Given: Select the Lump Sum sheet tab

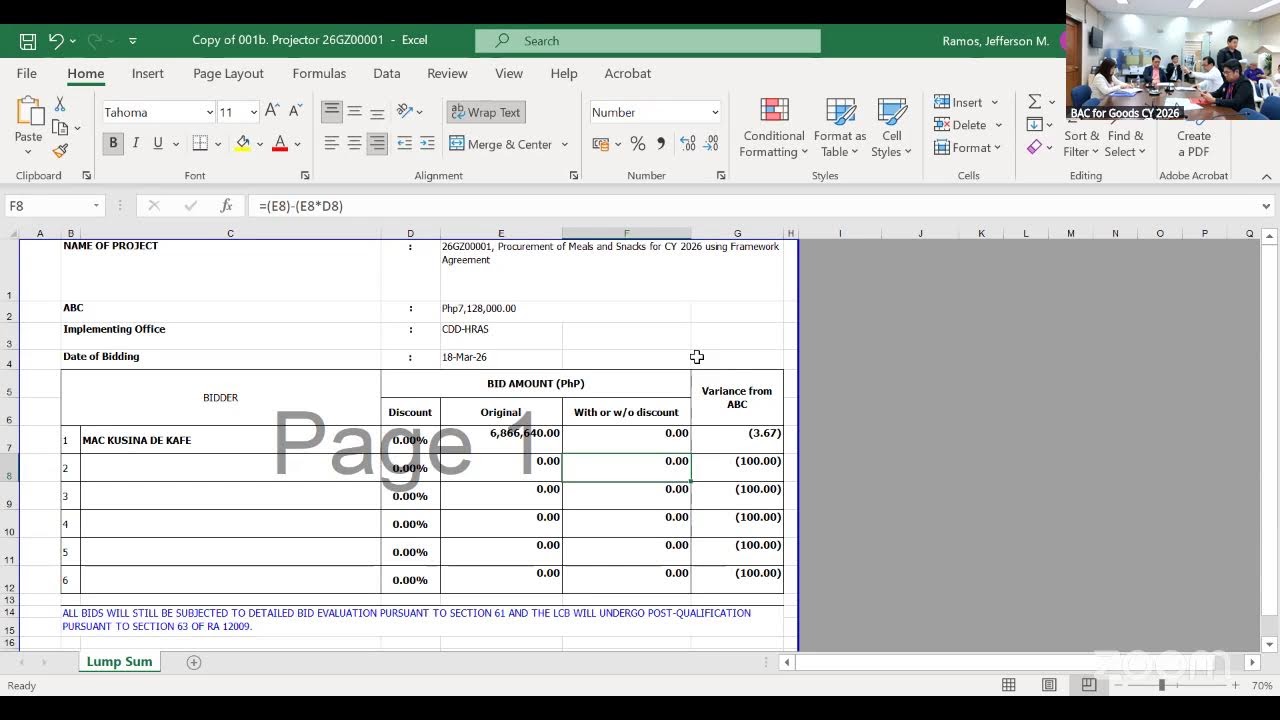Looking at the screenshot, I should point(119,662).
